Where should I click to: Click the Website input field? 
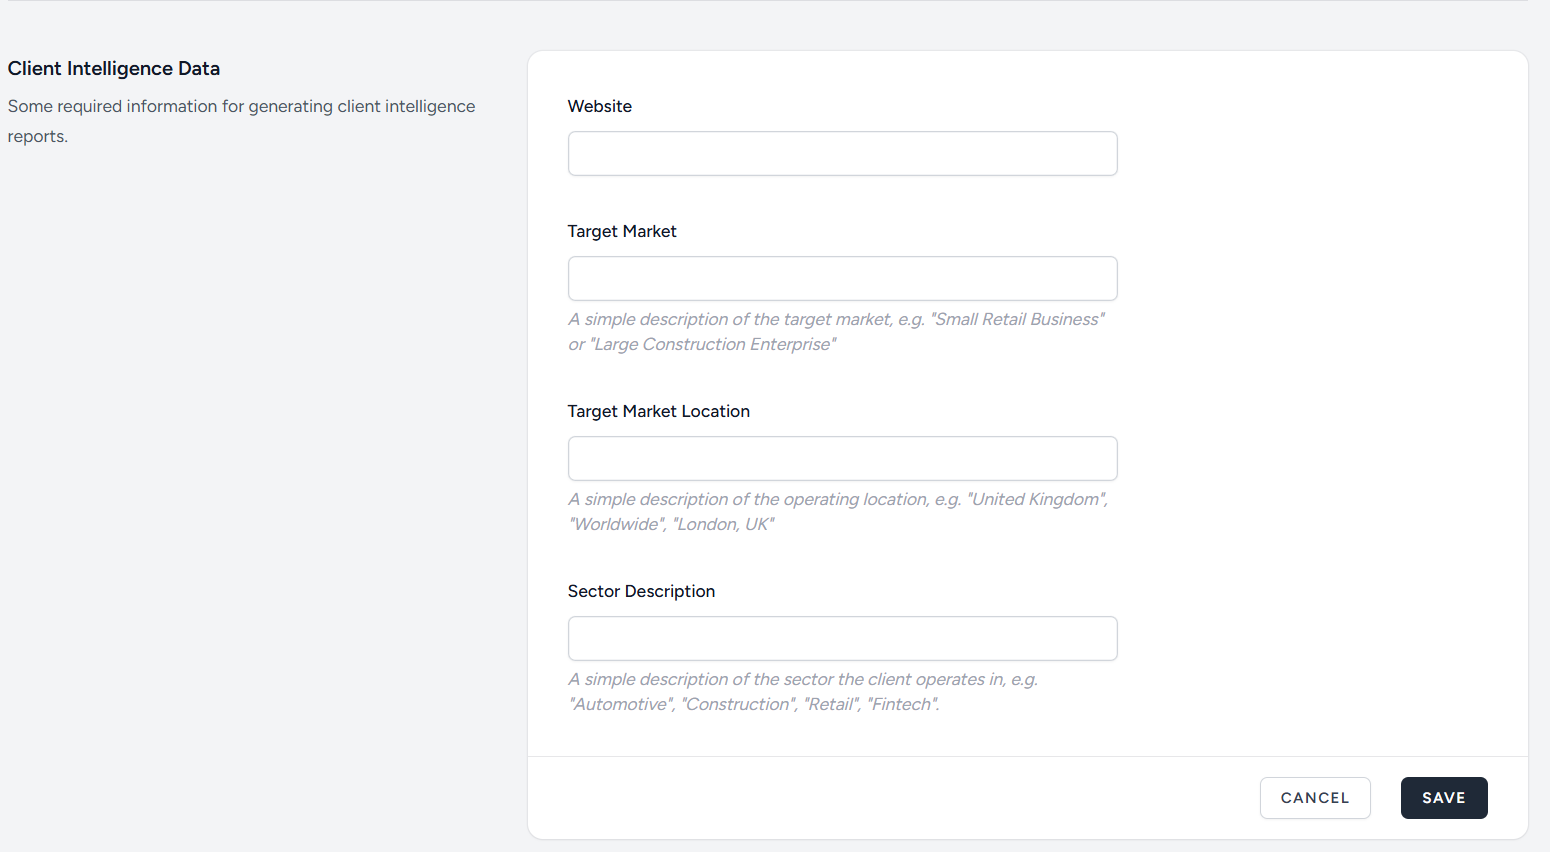pos(842,154)
